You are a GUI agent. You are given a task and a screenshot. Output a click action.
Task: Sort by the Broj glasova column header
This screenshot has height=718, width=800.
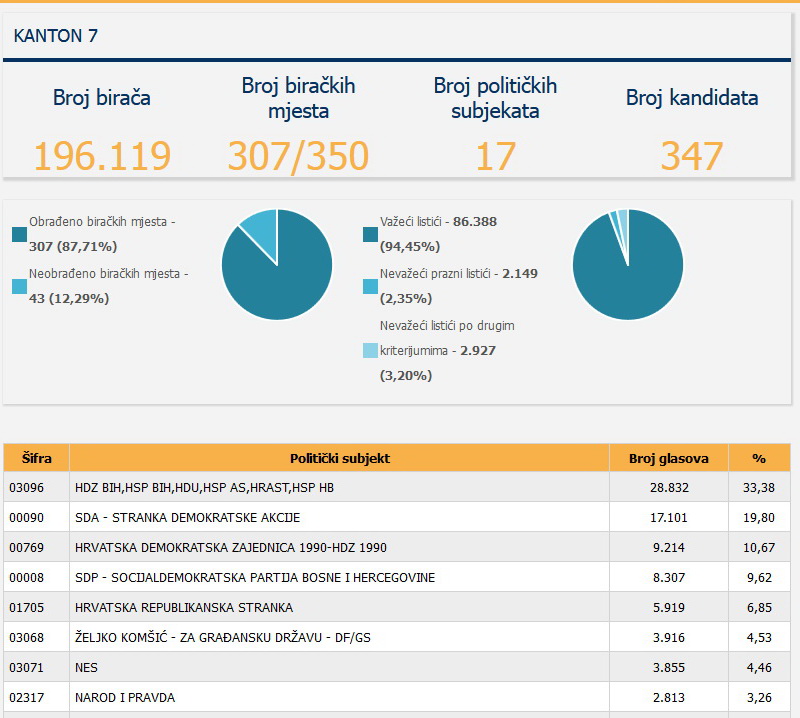coord(669,458)
